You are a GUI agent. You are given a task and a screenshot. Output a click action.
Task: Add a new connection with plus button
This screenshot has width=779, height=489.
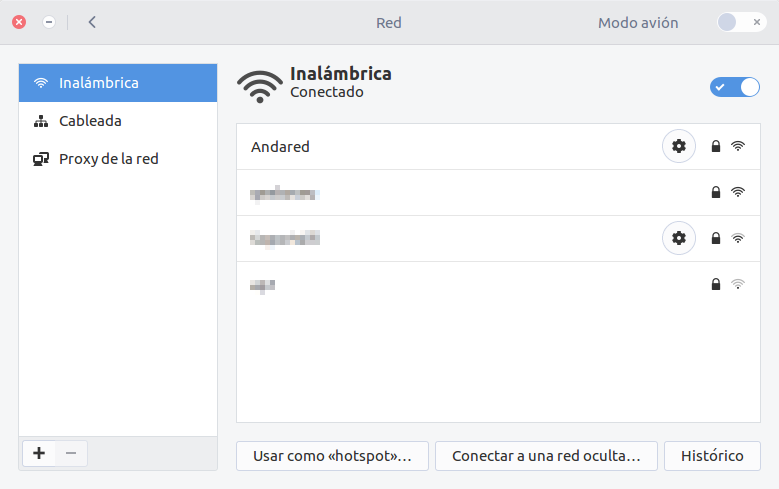pyautogui.click(x=39, y=453)
